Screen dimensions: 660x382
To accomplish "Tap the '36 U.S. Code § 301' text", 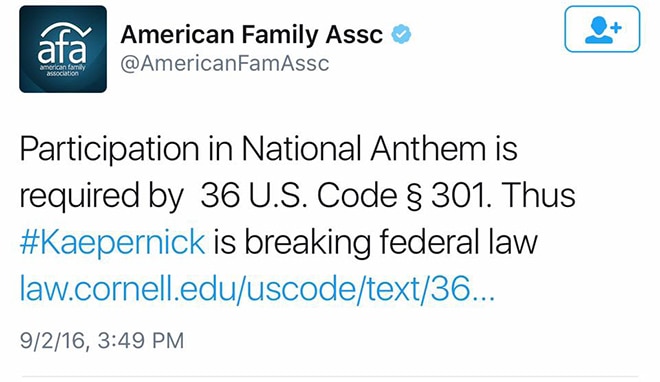I will (x=346, y=196).
